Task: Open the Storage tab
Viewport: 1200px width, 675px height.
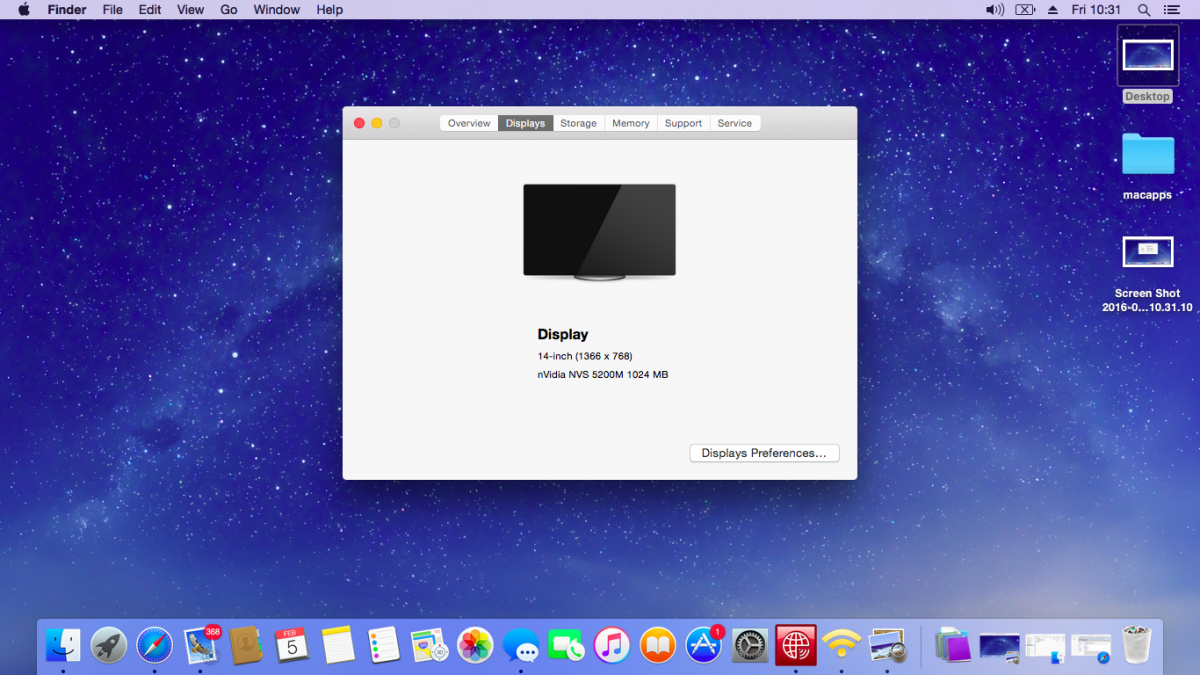Action: pos(578,123)
